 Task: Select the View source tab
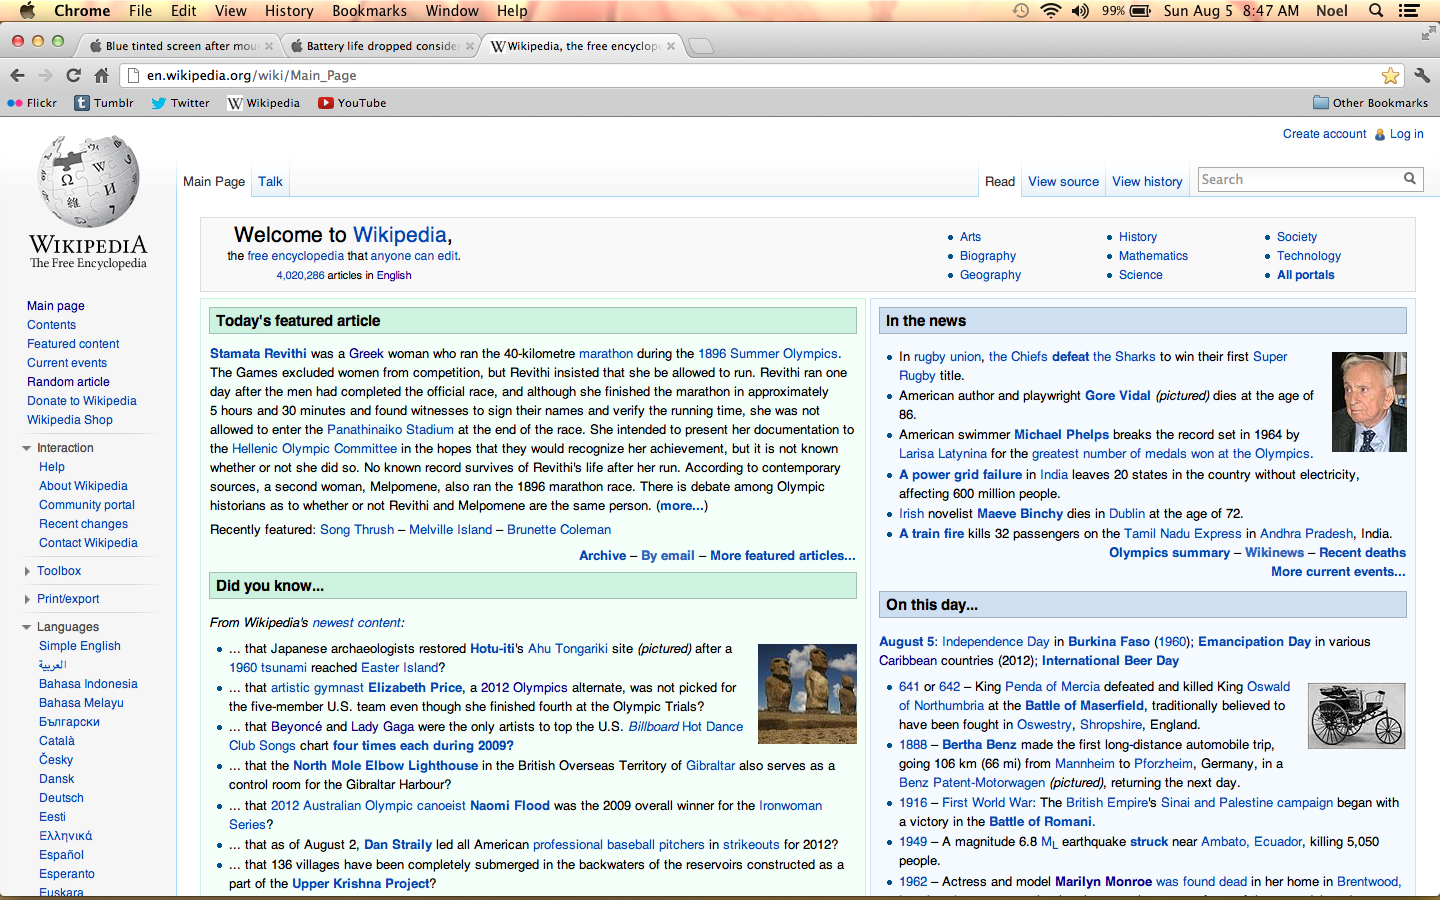pos(1063,181)
